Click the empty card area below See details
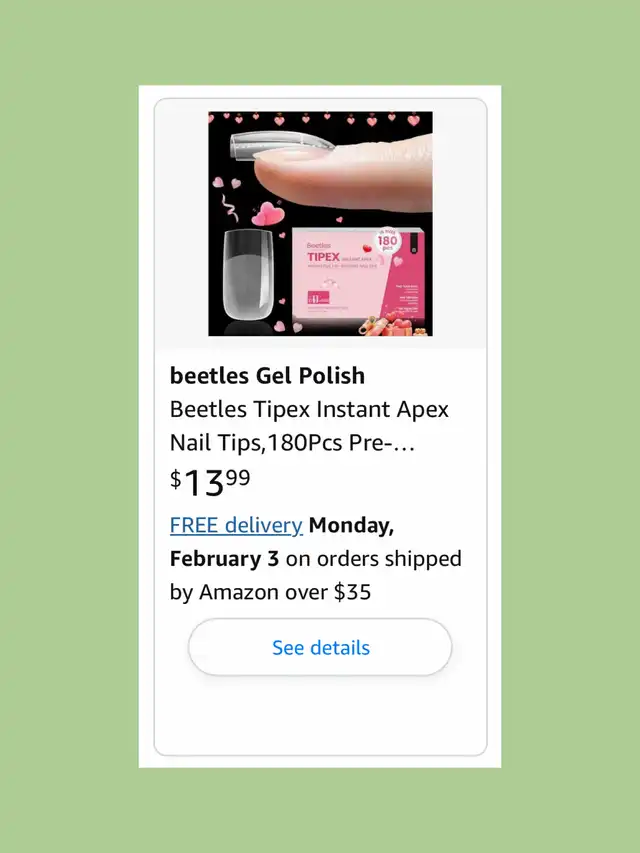 point(320,715)
